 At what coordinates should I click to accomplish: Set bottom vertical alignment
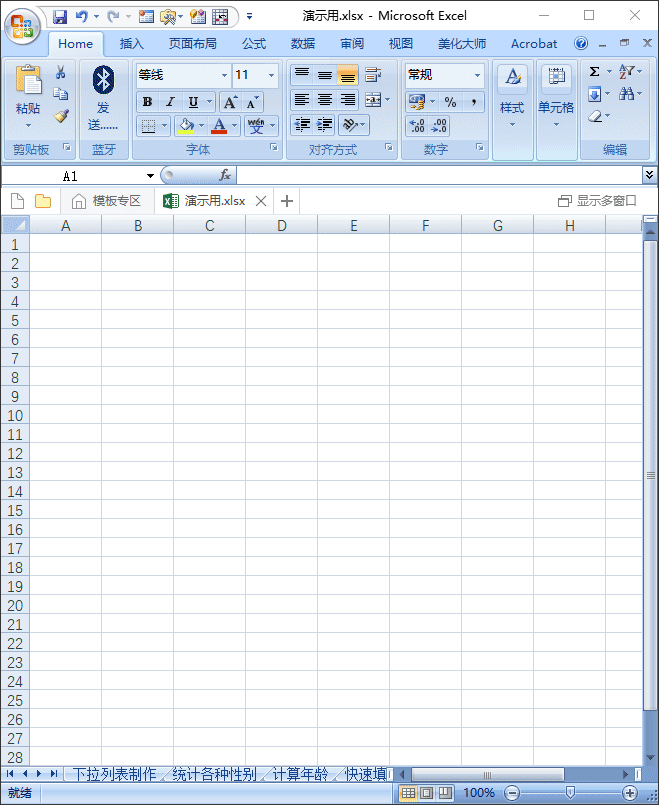[347, 75]
